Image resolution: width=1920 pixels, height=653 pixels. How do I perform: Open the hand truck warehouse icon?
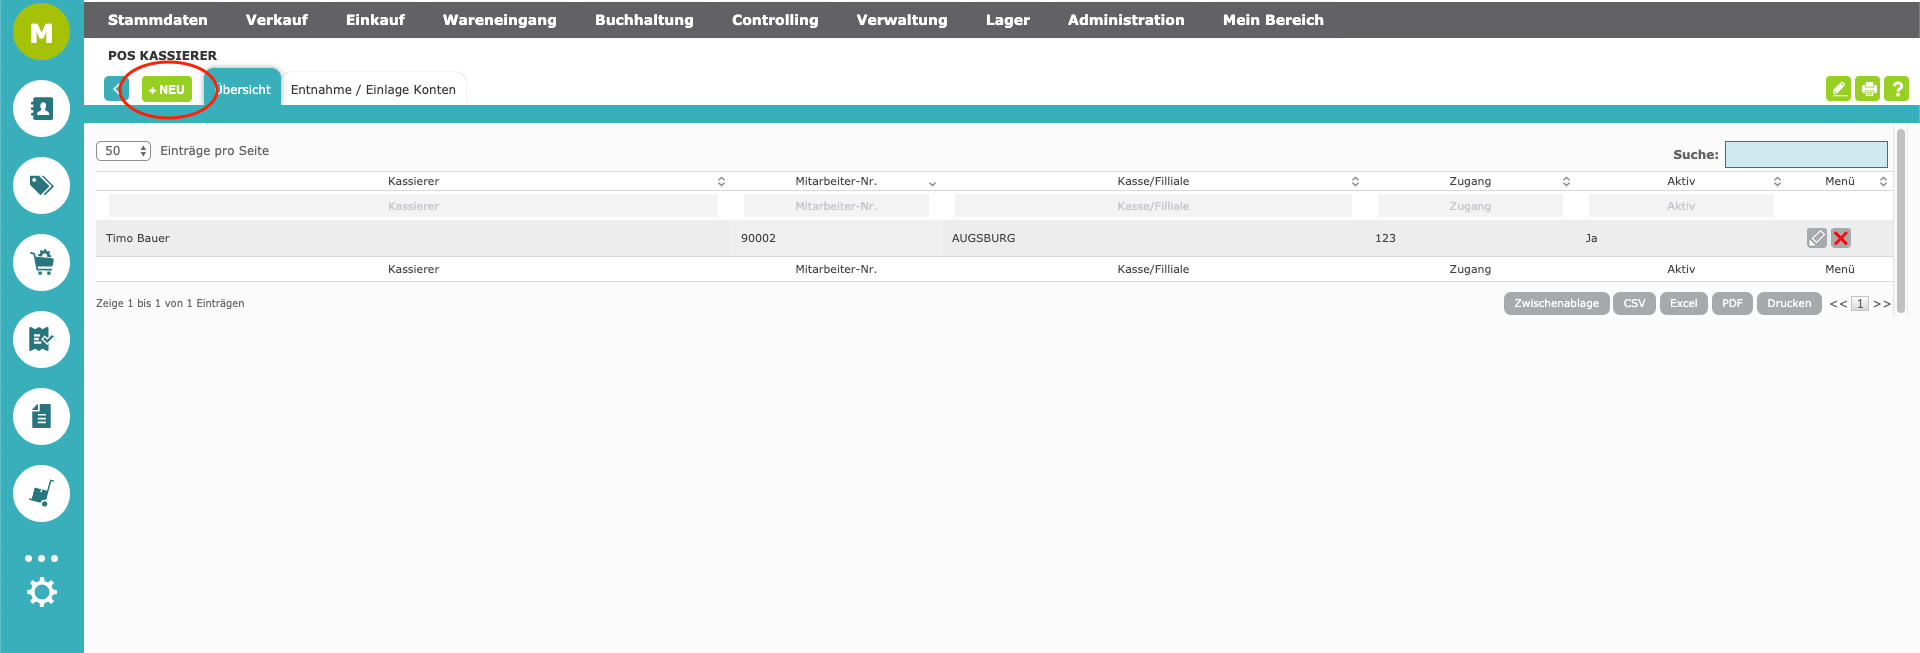click(41, 493)
